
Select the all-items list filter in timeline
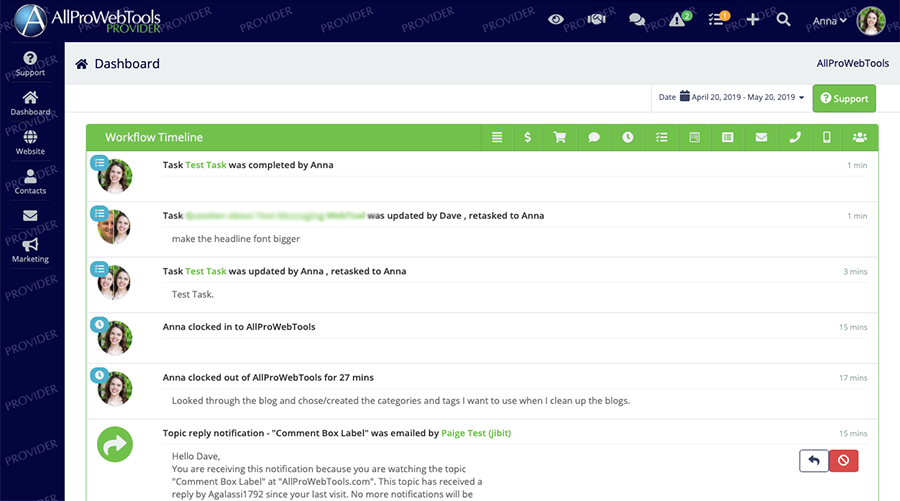497,137
